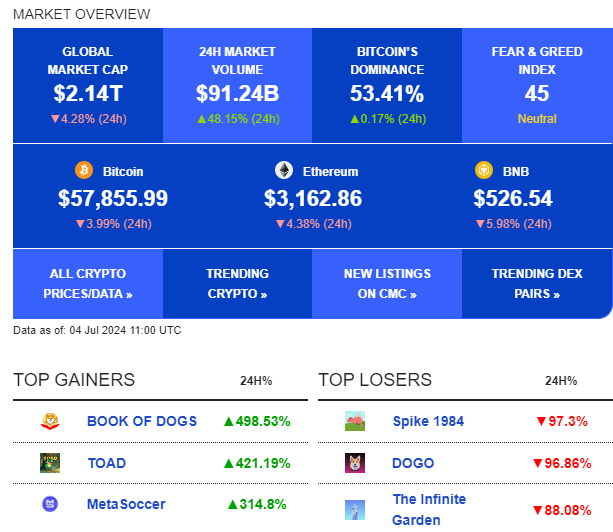Image resolution: width=613 pixels, height=532 pixels.
Task: Click the TOP GAINERS heading
Action: coord(74,380)
